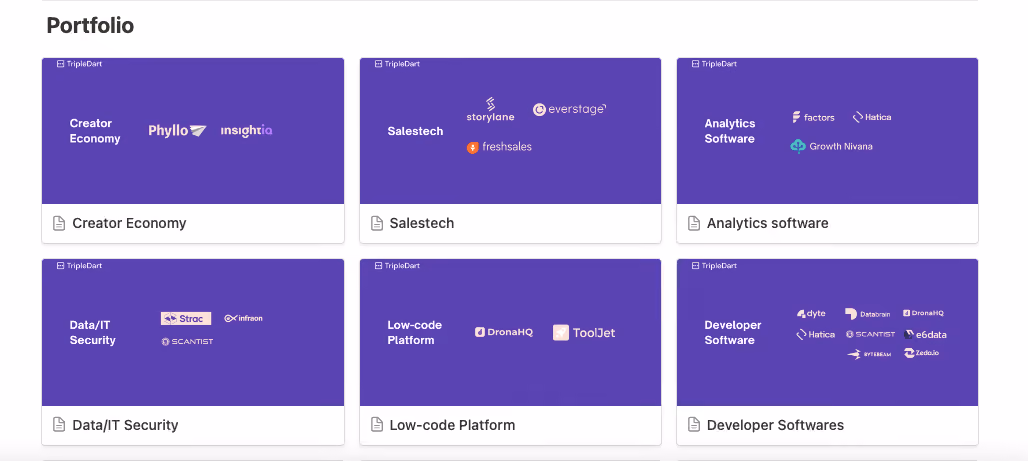This screenshot has width=1028, height=461.
Task: Click the Hatica logo in Developer Software card
Action: [816, 334]
